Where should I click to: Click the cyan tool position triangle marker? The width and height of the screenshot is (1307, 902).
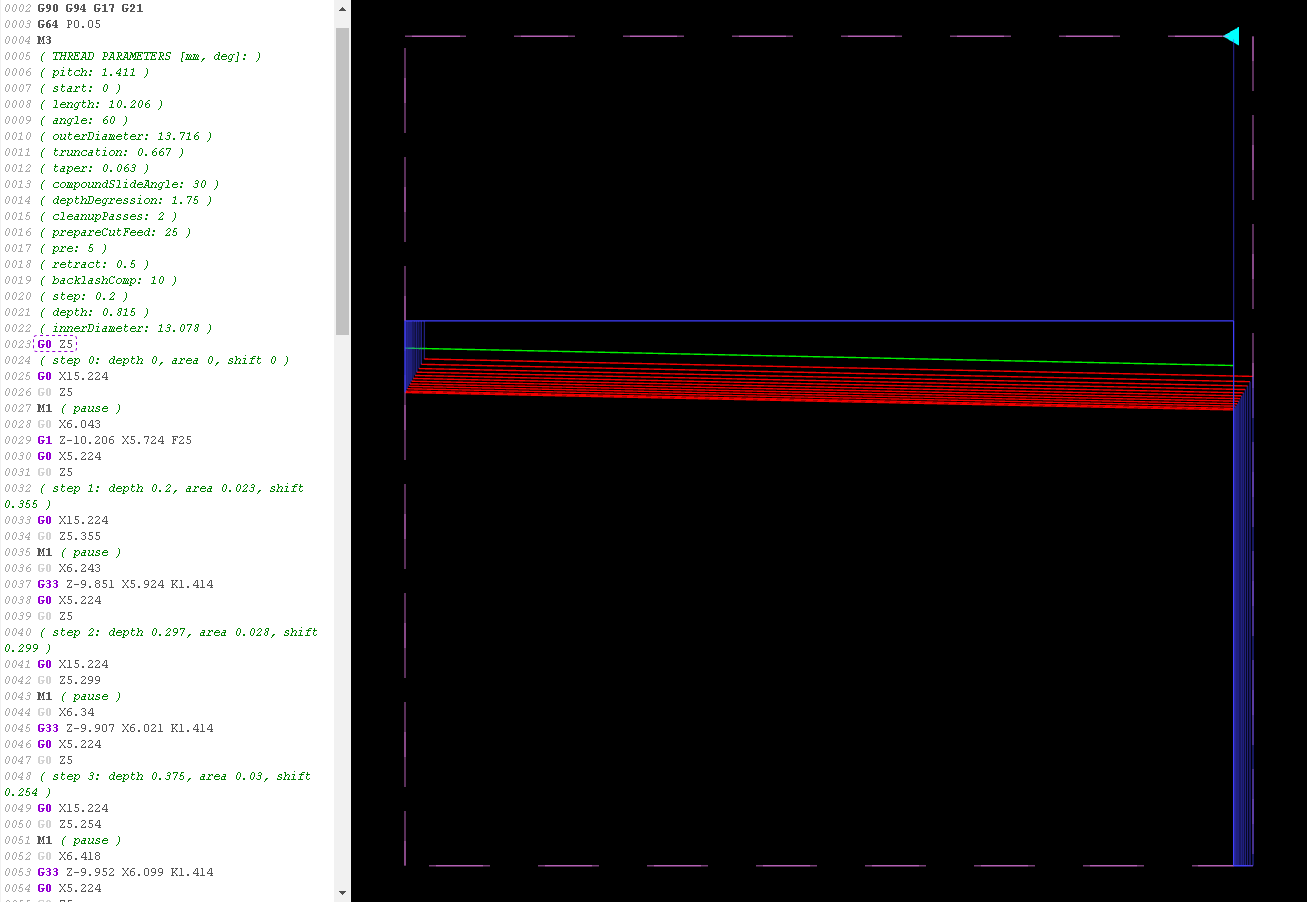(1232, 37)
